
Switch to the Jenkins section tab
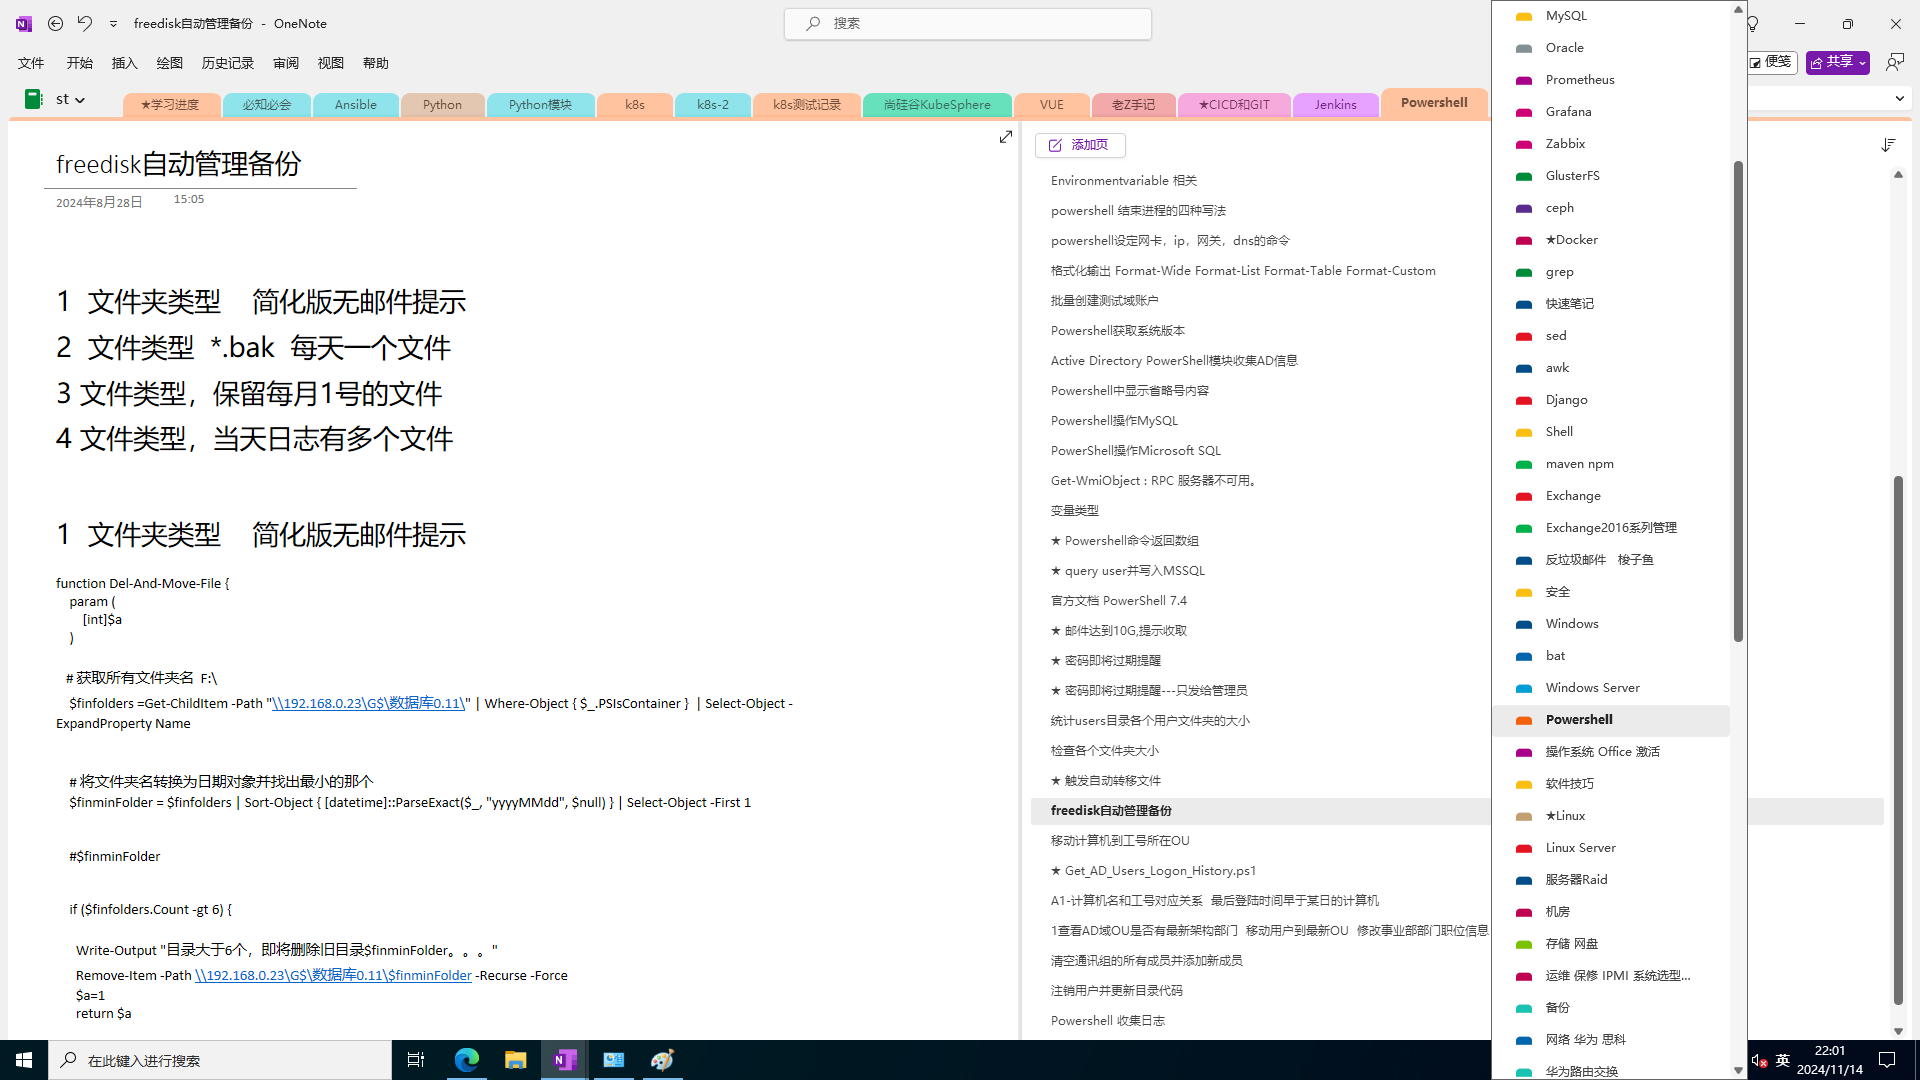pos(1335,105)
